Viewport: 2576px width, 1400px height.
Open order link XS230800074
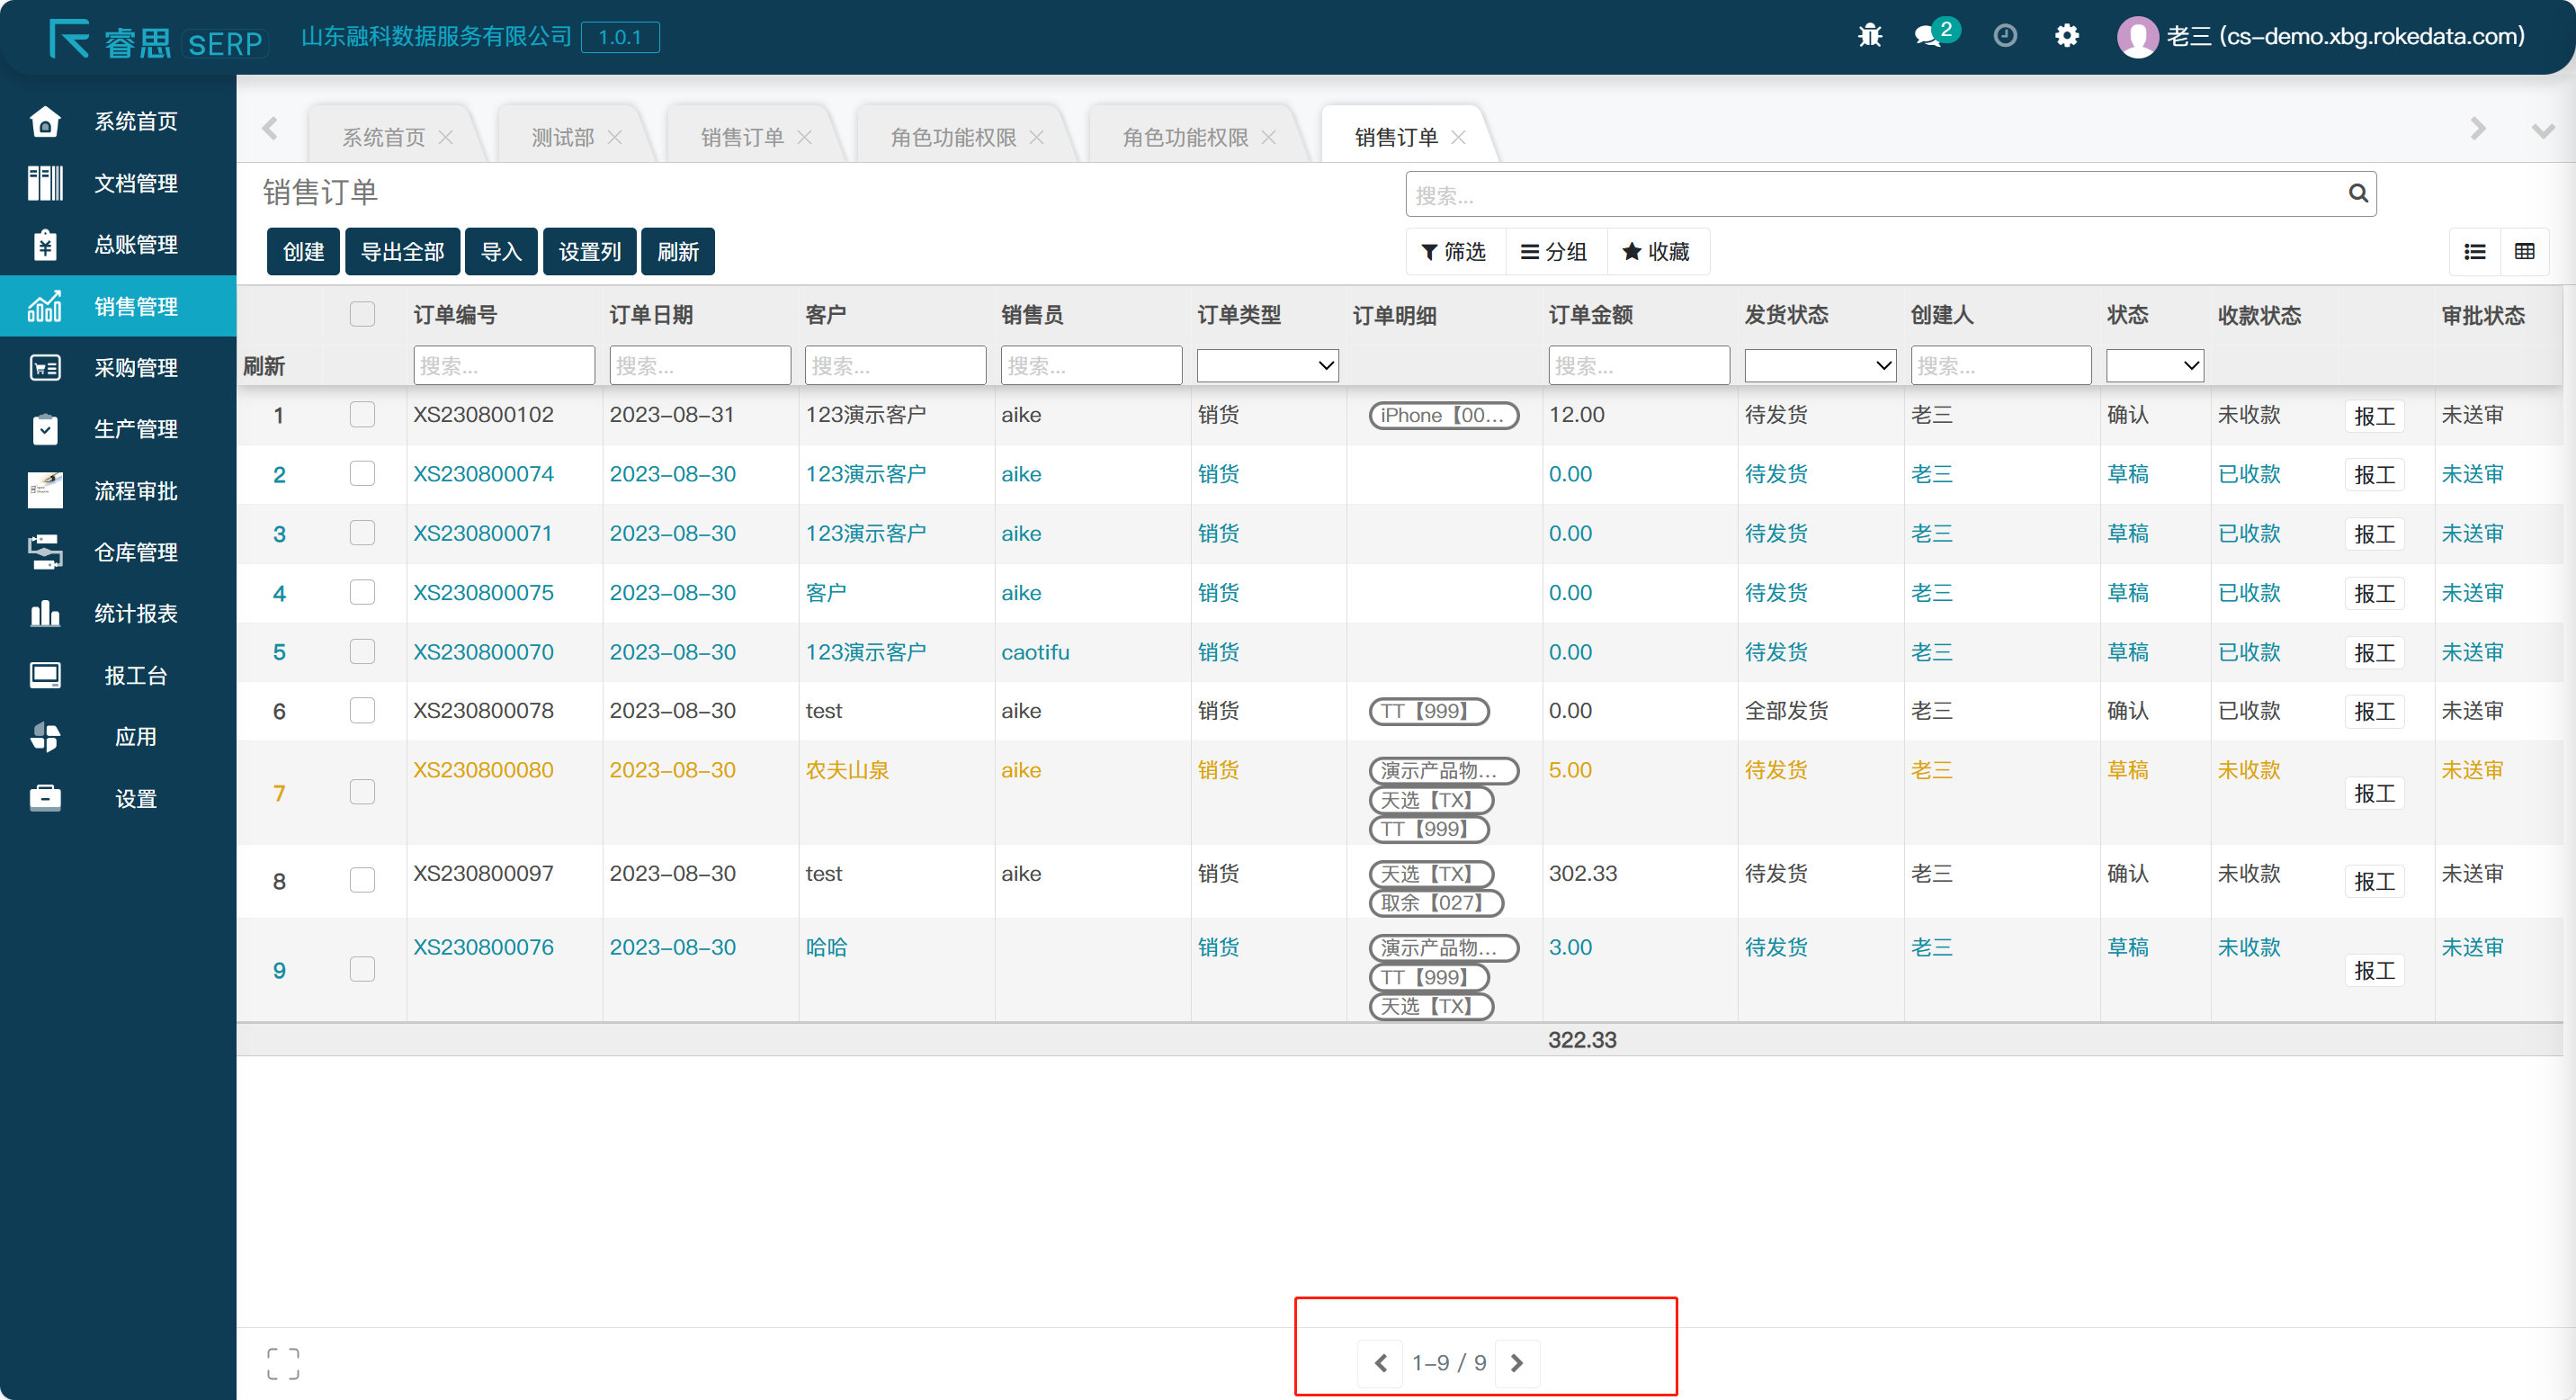click(483, 474)
